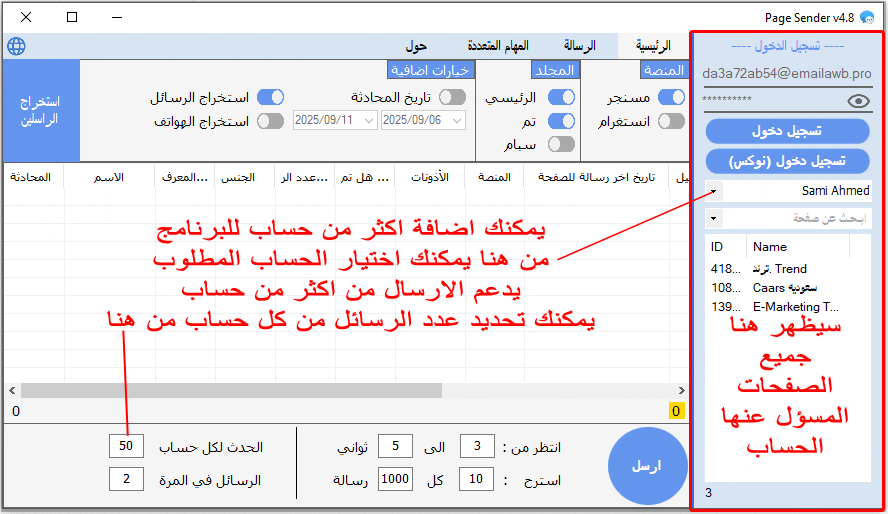
Task: Click the globe language icon
Action: pyautogui.click(x=16, y=46)
